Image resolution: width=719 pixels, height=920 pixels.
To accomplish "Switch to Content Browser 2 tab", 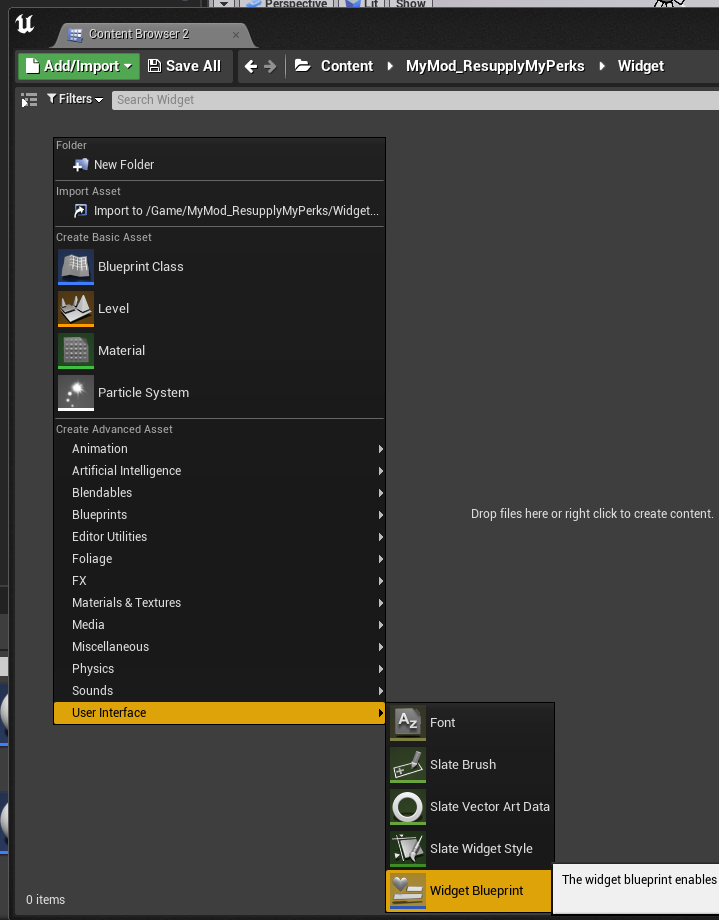I will point(139,35).
